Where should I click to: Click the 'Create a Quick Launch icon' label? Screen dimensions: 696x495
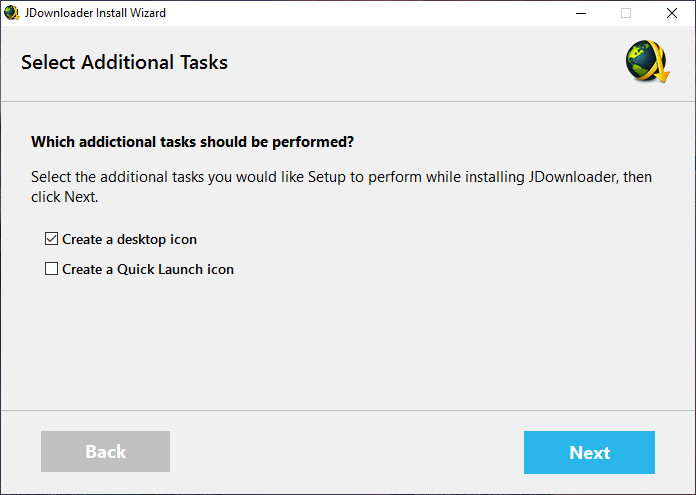(147, 269)
